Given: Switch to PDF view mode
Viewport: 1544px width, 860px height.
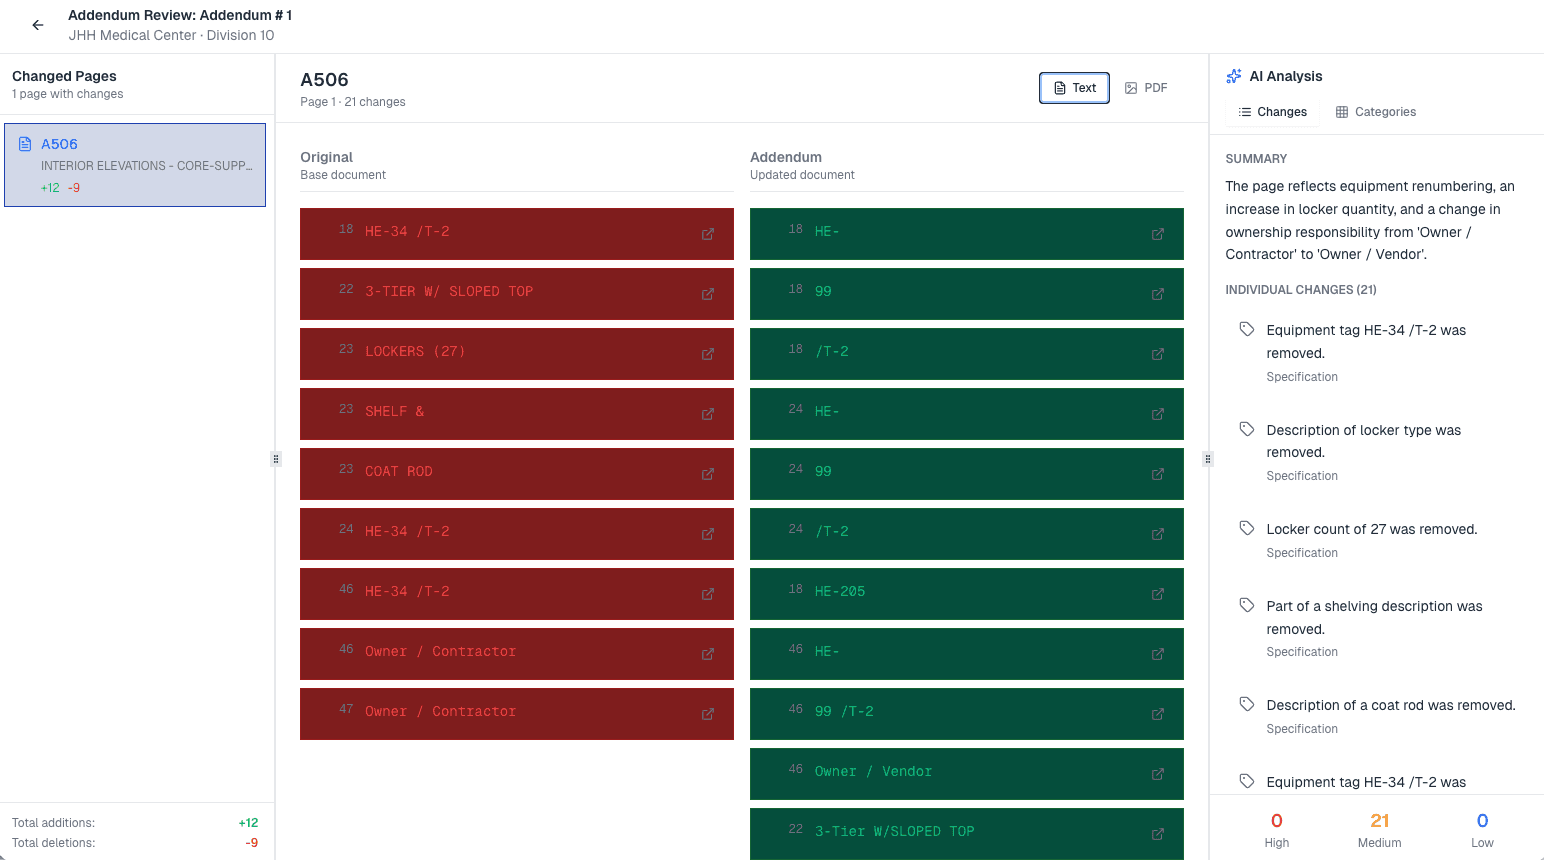Looking at the screenshot, I should point(1146,88).
